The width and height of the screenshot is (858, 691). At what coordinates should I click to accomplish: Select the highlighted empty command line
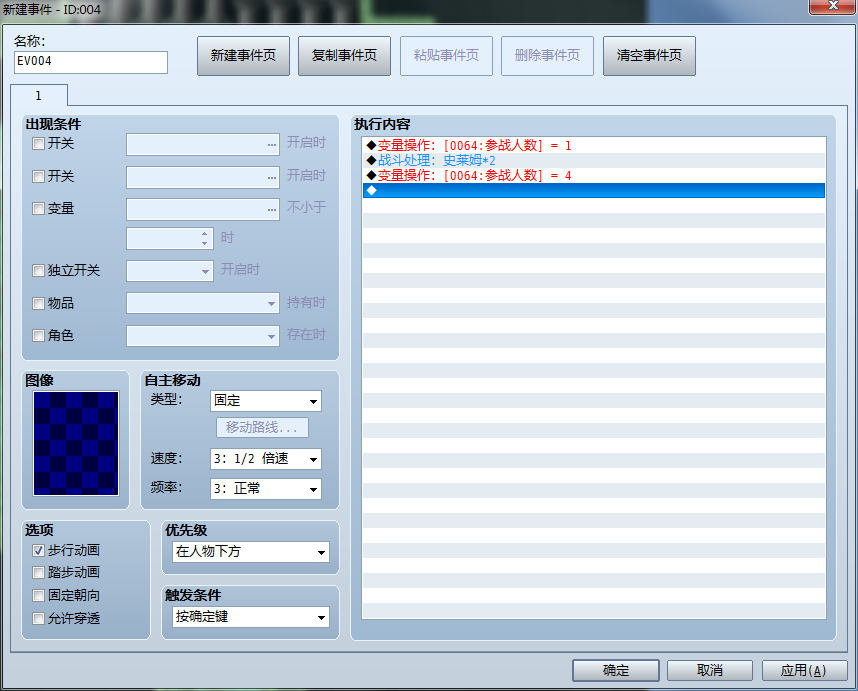[594, 190]
